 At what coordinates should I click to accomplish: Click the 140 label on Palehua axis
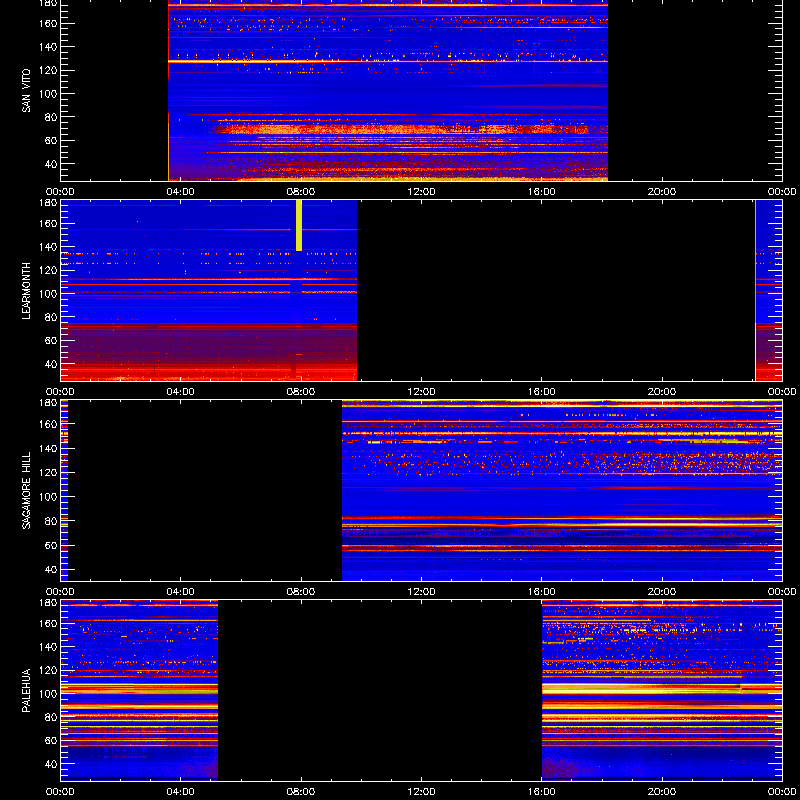(x=48, y=647)
